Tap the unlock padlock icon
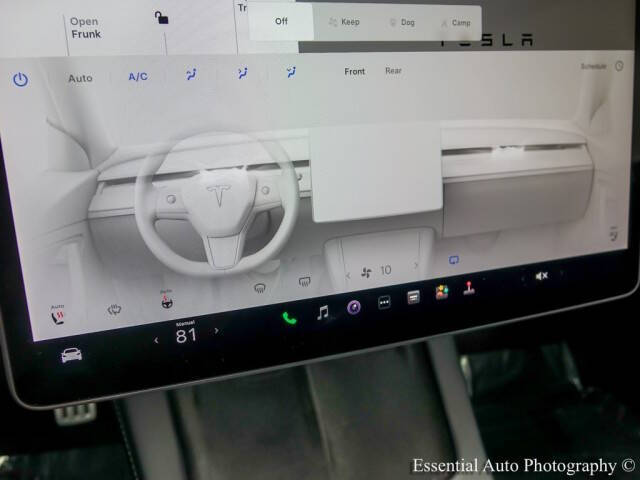The height and width of the screenshot is (480, 640). click(161, 17)
